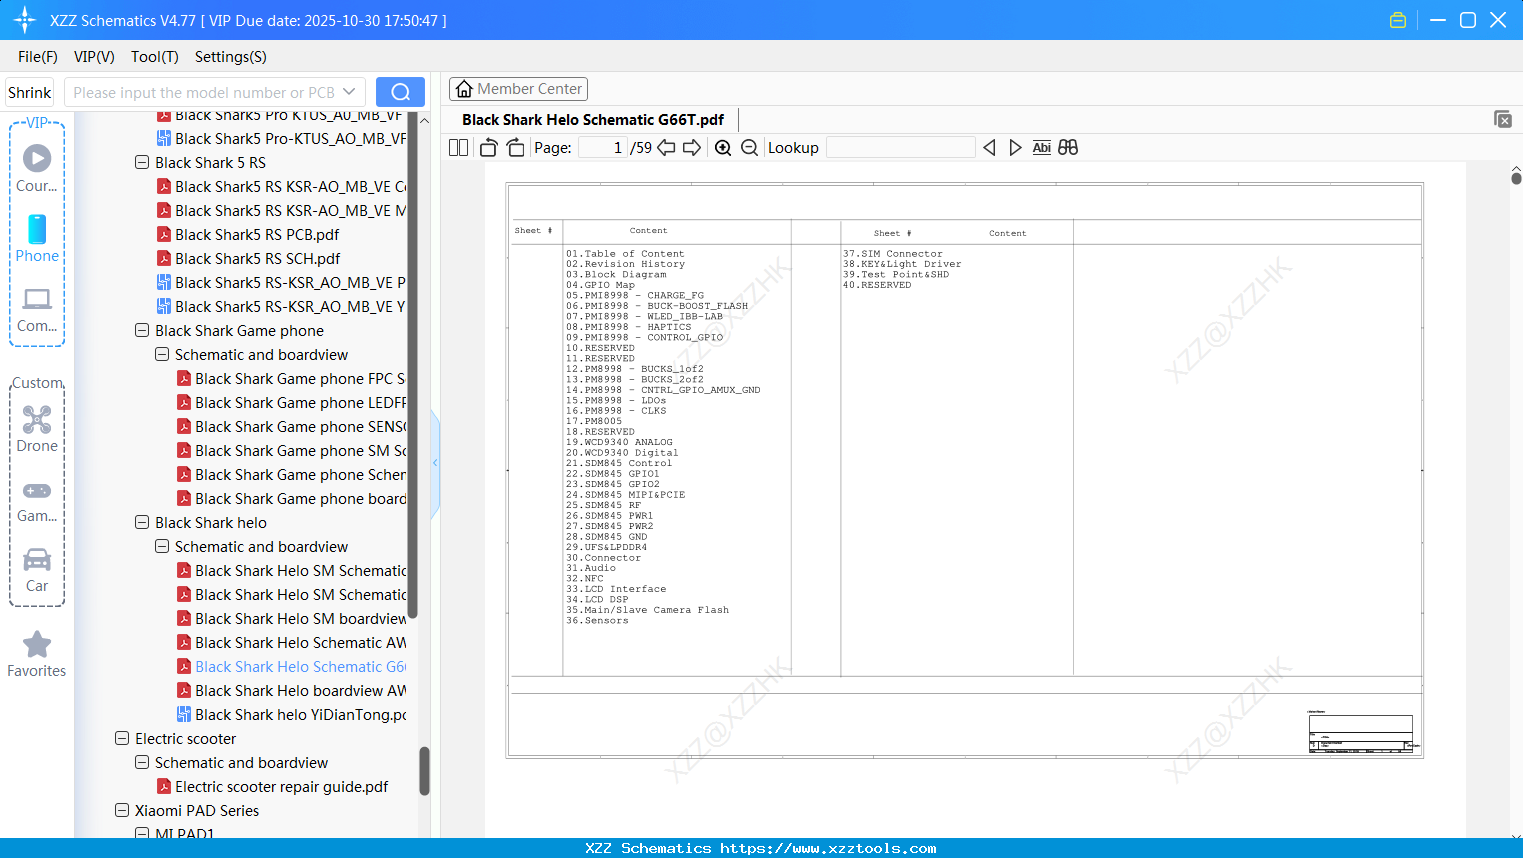
Task: Open the Favorites star icon
Action: [37, 654]
